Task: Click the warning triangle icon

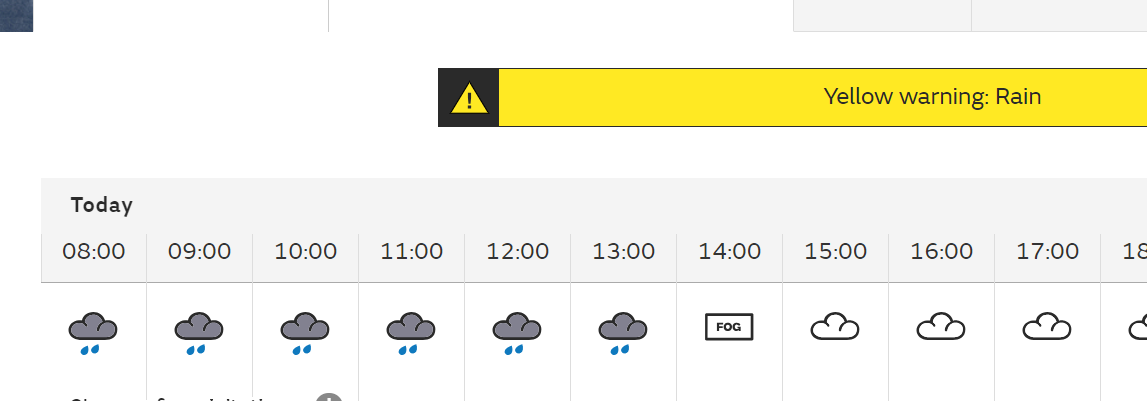Action: (469, 98)
